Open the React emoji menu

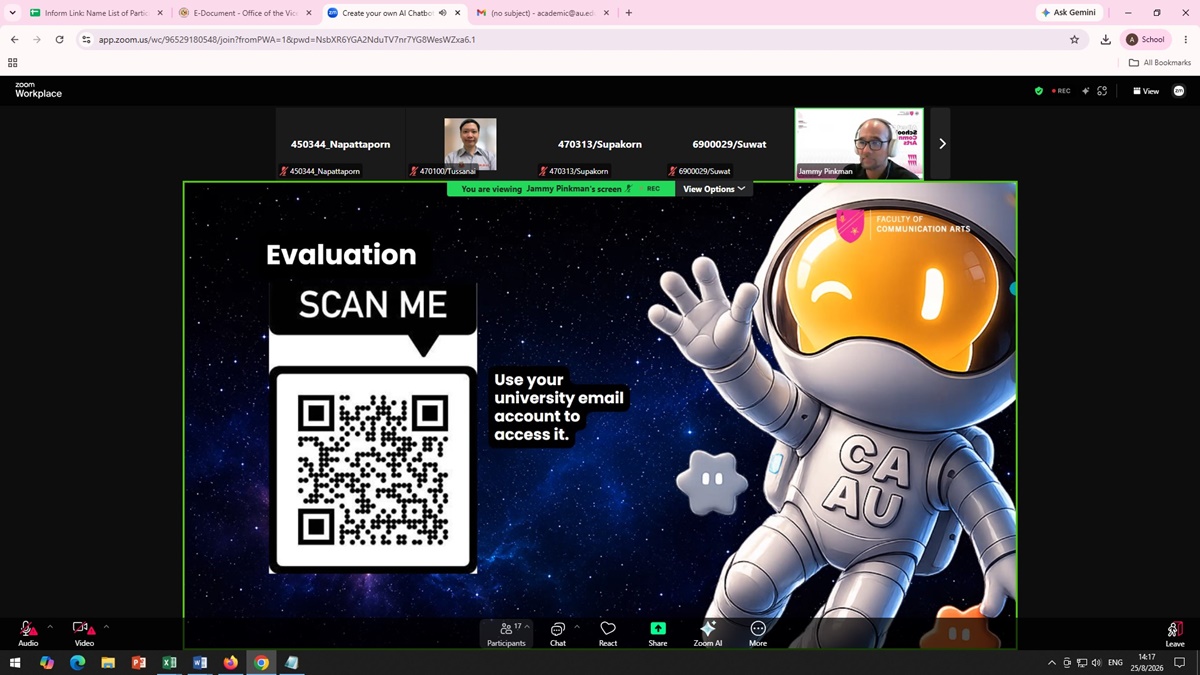click(x=608, y=633)
